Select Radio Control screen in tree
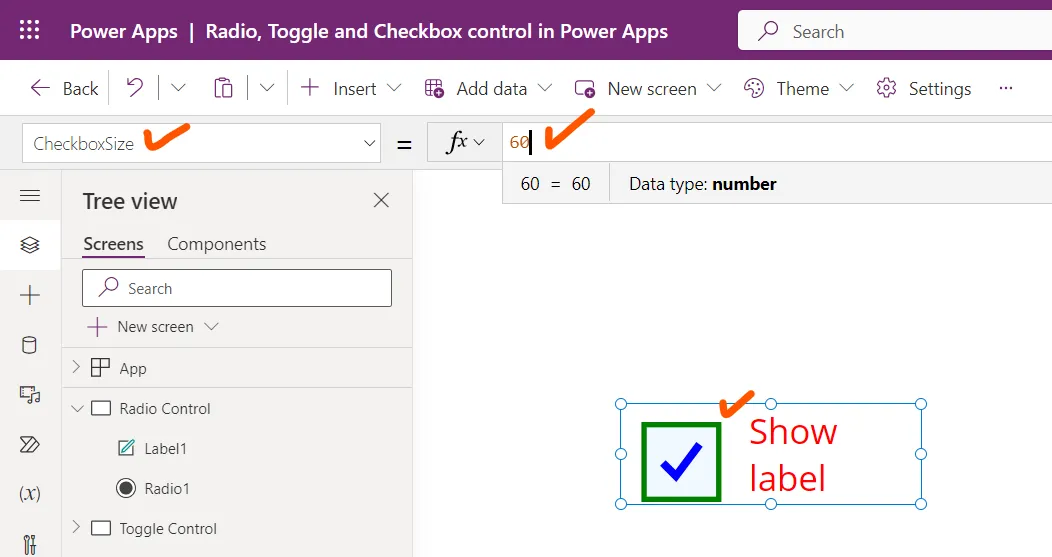Screen dimensions: 1052x557 [164, 409]
